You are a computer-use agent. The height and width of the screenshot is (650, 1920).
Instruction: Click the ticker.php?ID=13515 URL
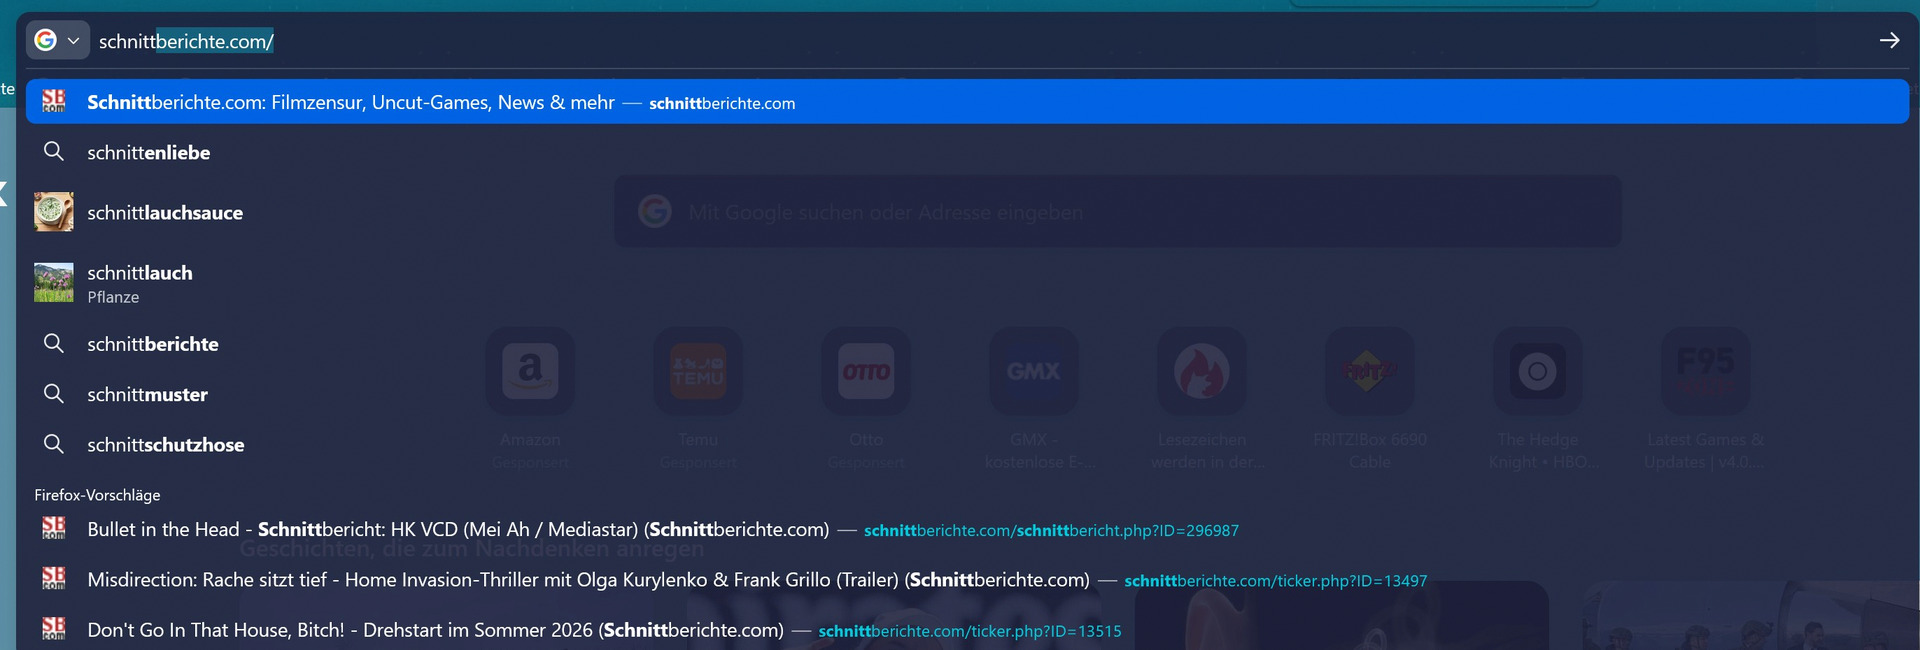(x=969, y=631)
